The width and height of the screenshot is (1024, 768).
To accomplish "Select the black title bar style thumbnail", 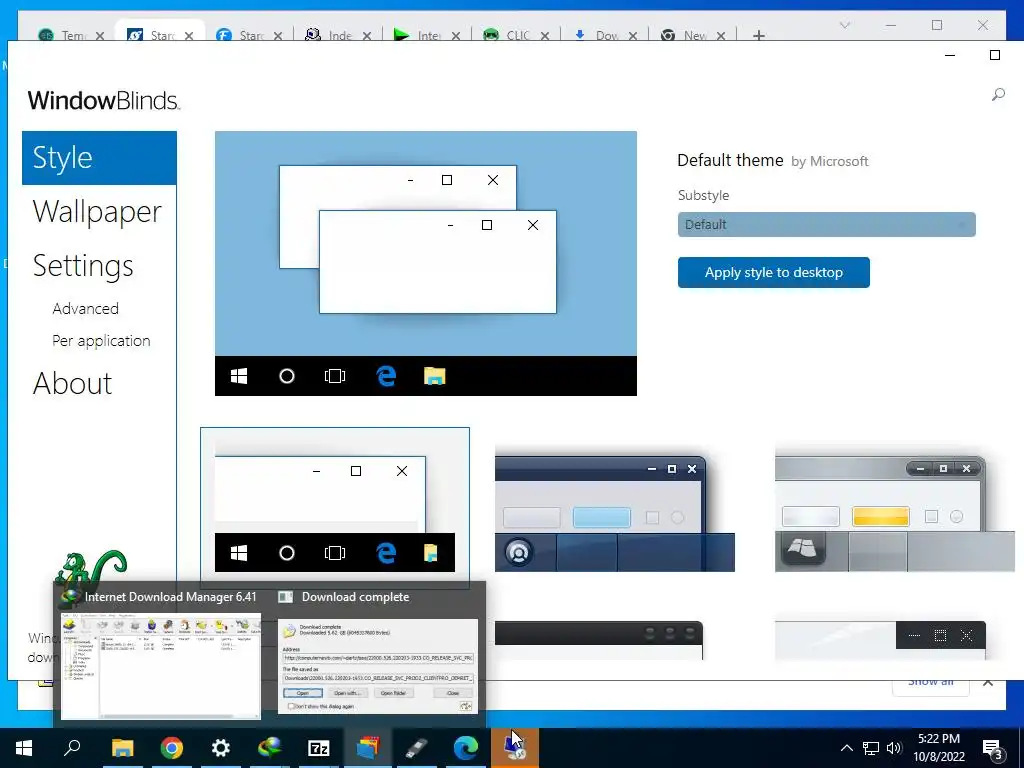I will [599, 641].
